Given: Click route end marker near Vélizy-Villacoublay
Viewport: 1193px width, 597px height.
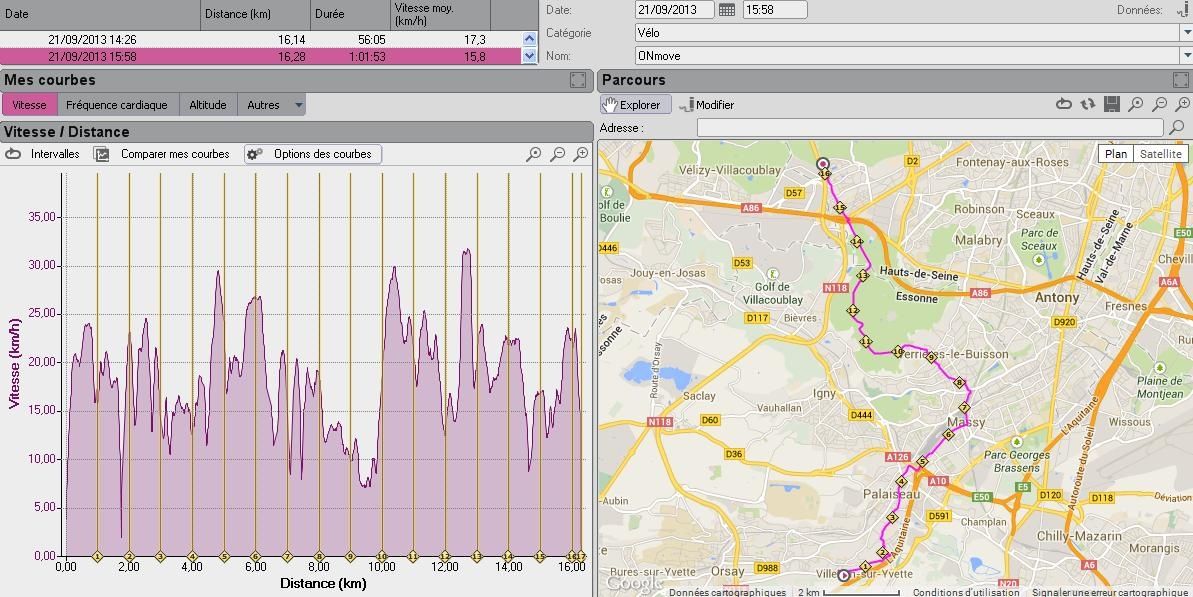Looking at the screenshot, I should tap(822, 164).
